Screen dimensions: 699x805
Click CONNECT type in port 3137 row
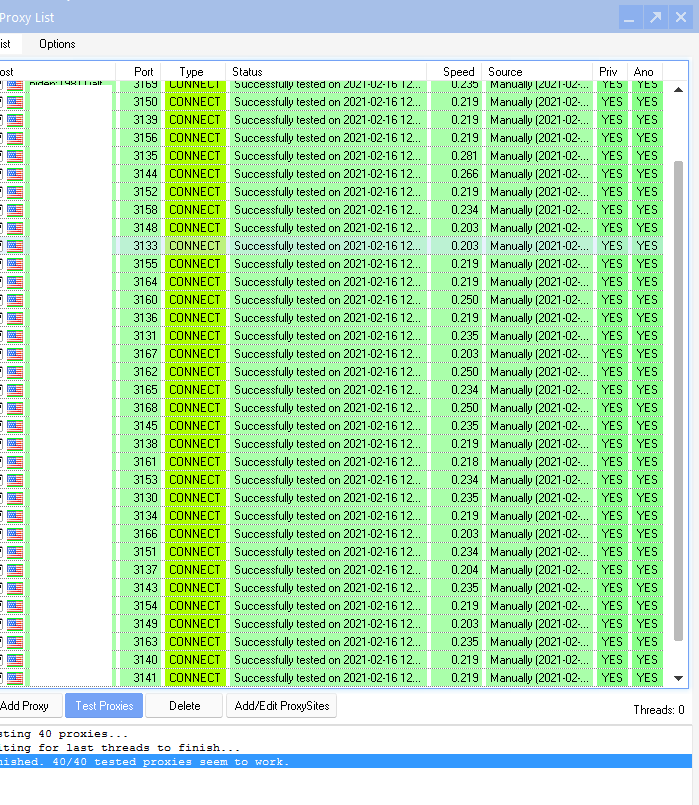pyautogui.click(x=195, y=570)
